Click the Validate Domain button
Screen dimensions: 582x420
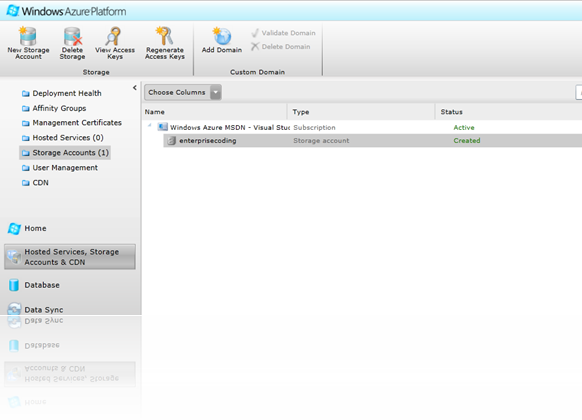[284, 33]
